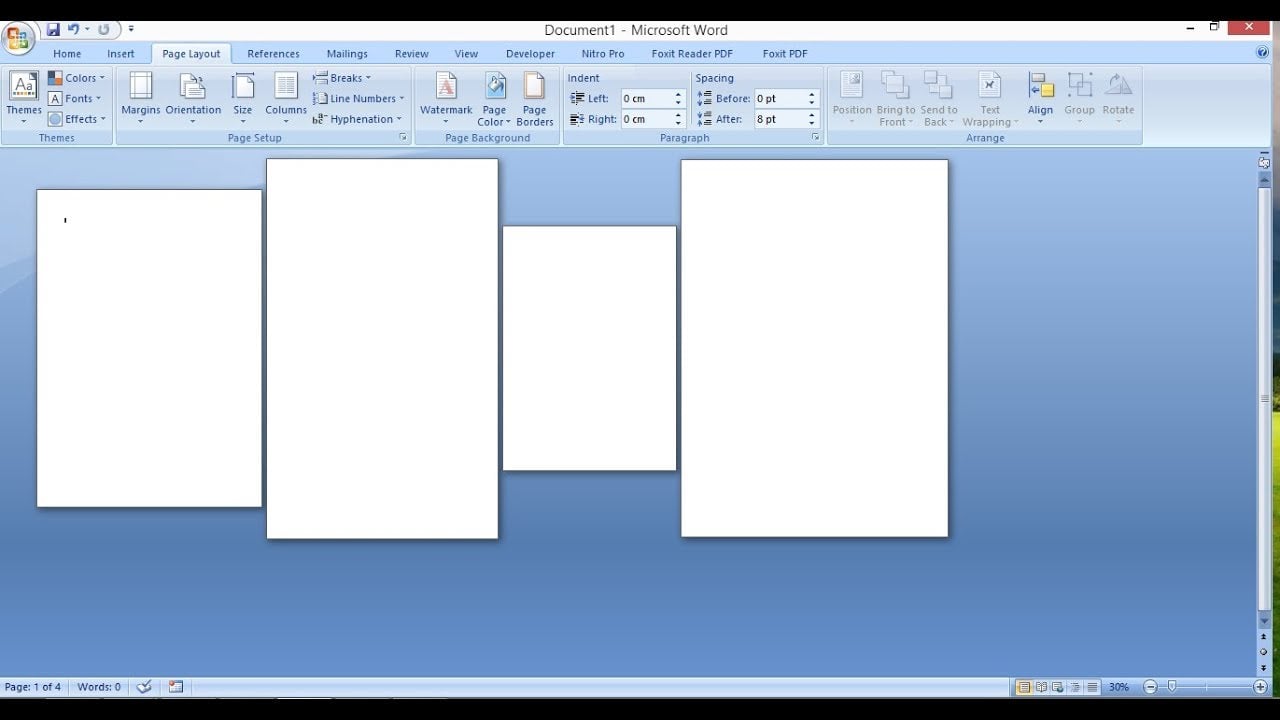The width and height of the screenshot is (1280, 720).
Task: Switch to the Mailings tab
Action: click(x=347, y=54)
